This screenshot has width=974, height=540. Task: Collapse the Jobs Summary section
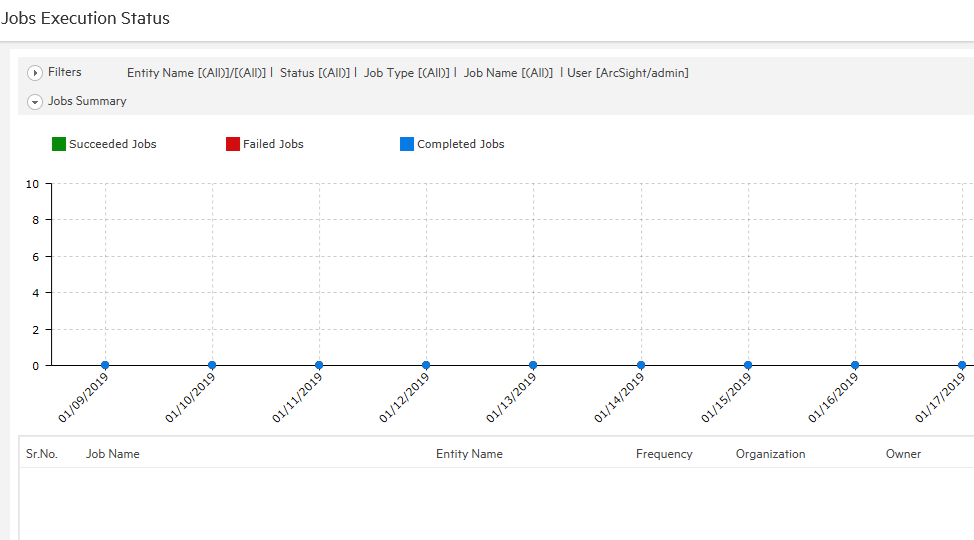[35, 102]
